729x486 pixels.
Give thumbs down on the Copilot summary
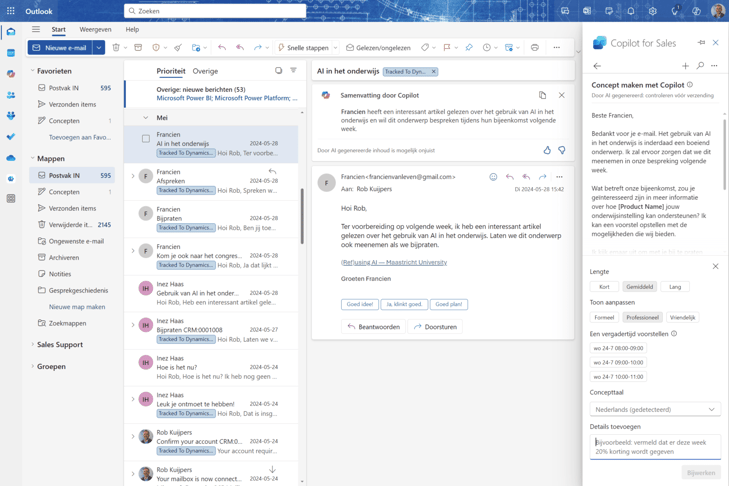(x=562, y=150)
